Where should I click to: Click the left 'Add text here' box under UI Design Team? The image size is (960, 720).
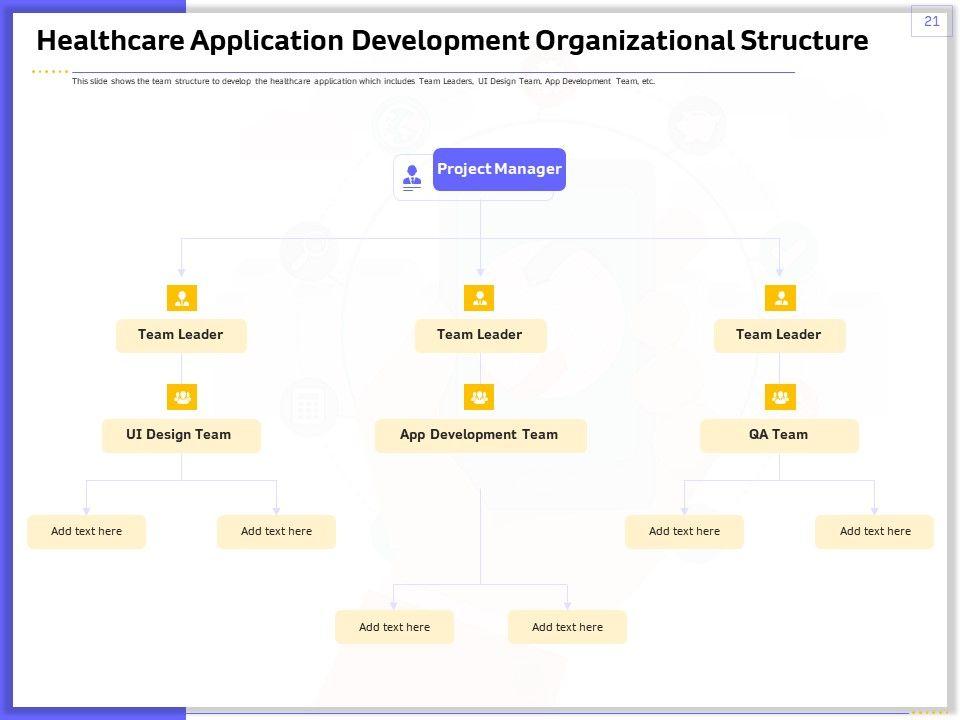coord(87,531)
